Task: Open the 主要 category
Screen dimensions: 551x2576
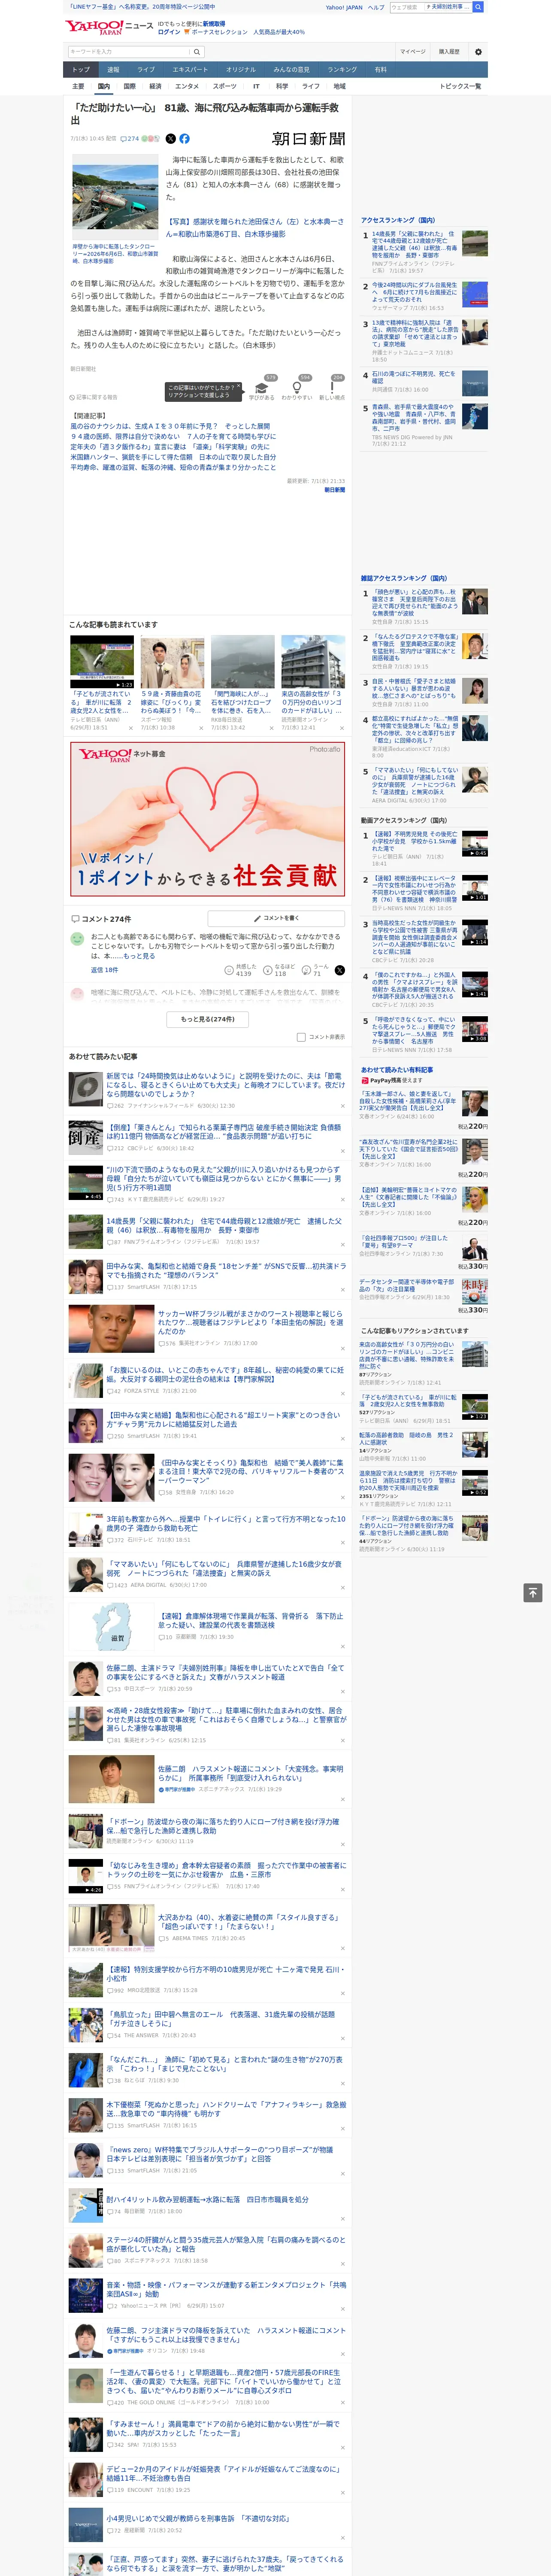Action: pos(78,86)
